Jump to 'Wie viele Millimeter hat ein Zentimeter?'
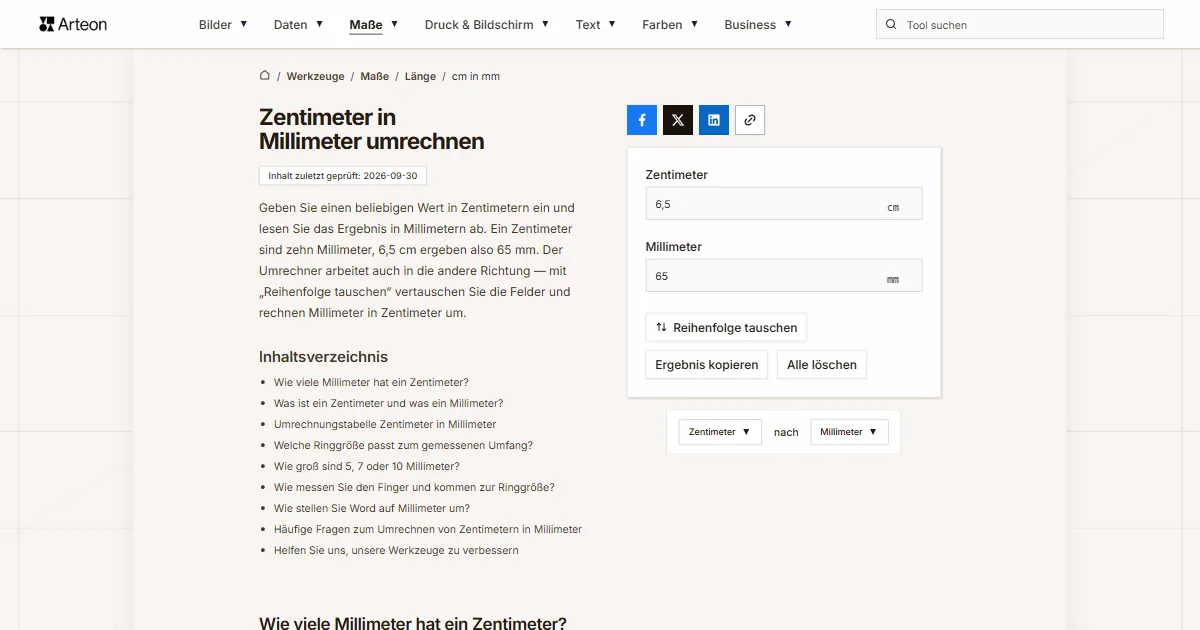 pos(371,382)
